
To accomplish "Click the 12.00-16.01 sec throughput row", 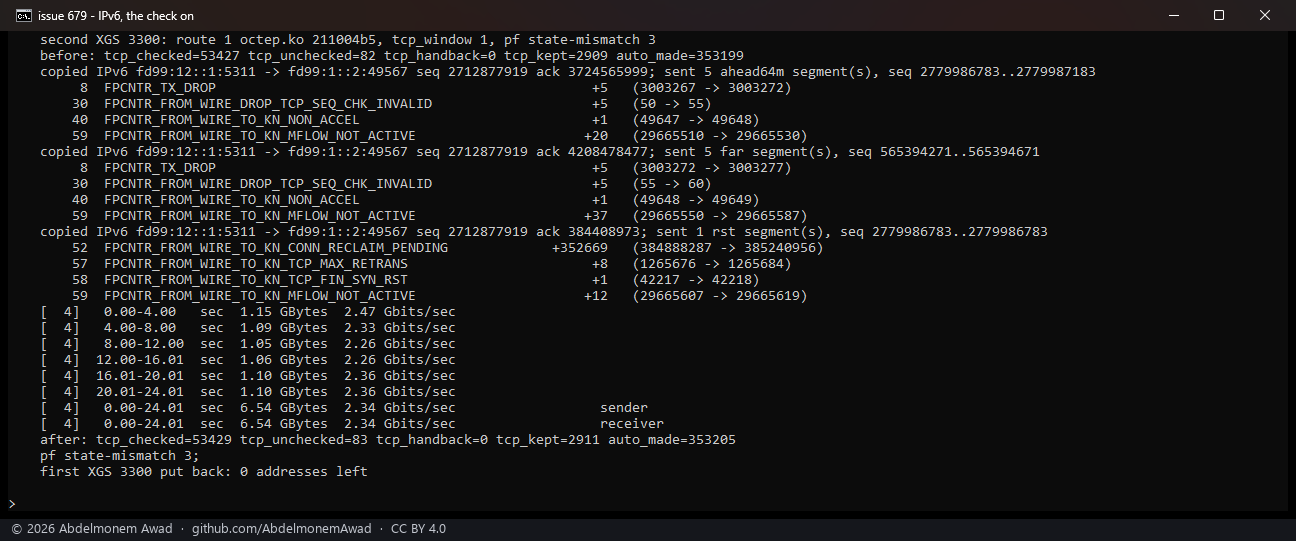I will click(248, 360).
